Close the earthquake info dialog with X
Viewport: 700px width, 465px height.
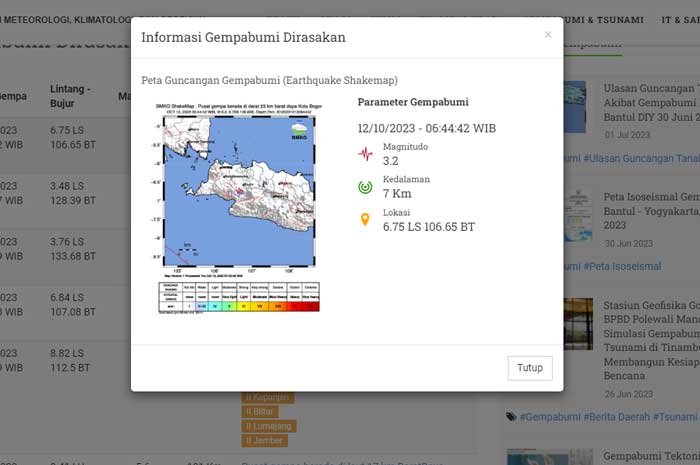pyautogui.click(x=547, y=35)
